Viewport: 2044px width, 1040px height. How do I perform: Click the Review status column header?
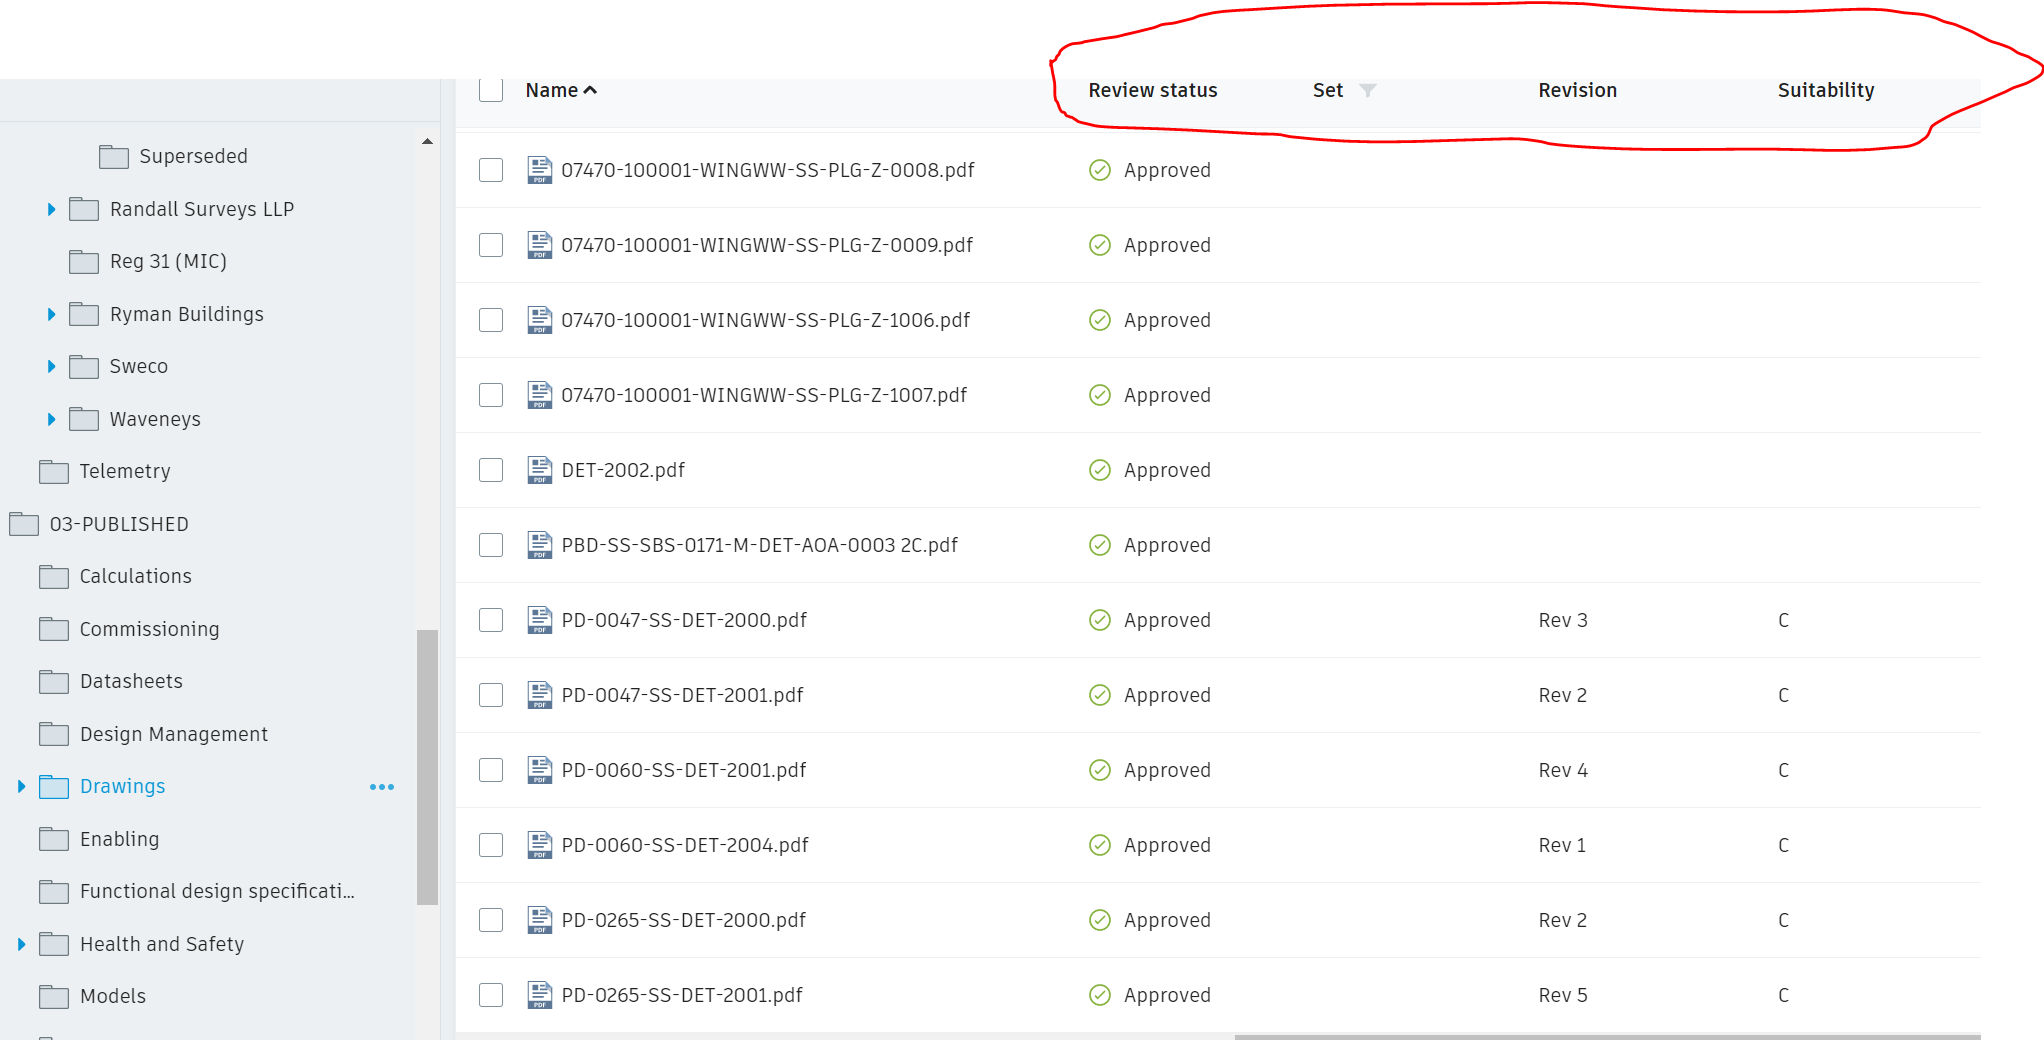(x=1152, y=90)
